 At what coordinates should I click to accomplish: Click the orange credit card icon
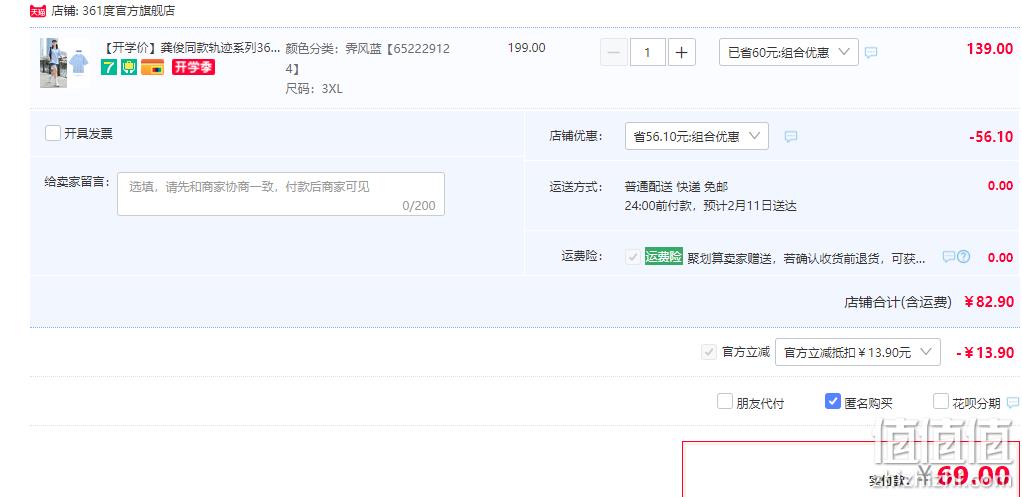coord(153,67)
